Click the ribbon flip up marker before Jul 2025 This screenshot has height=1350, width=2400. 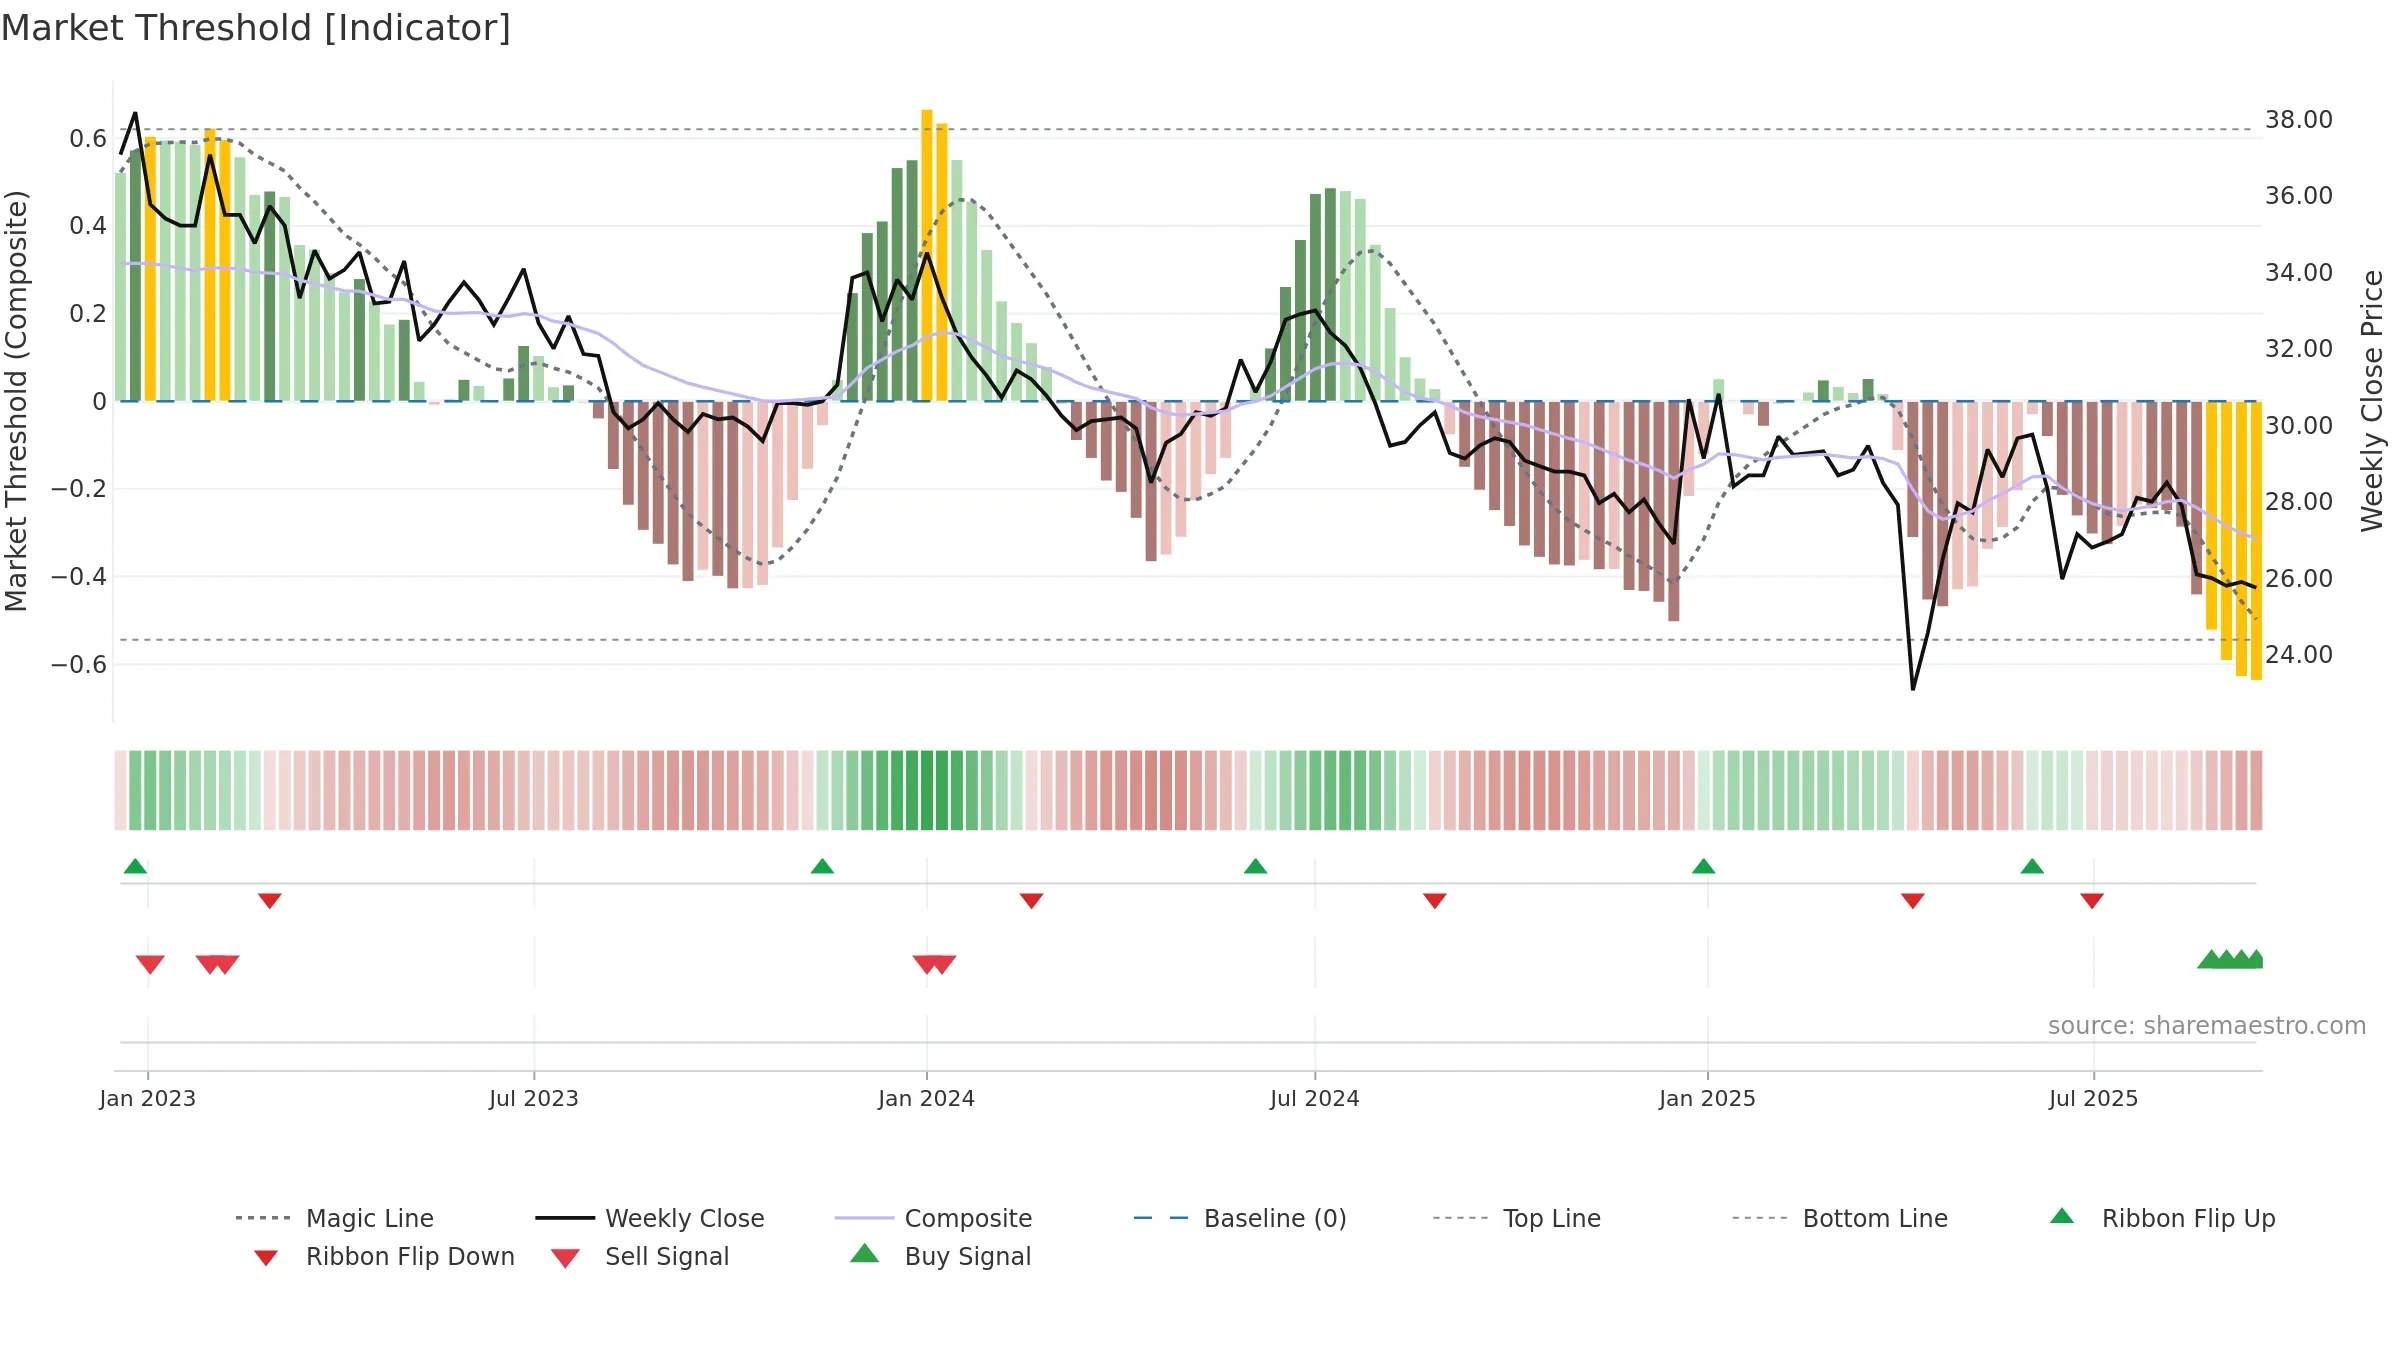point(2032,866)
